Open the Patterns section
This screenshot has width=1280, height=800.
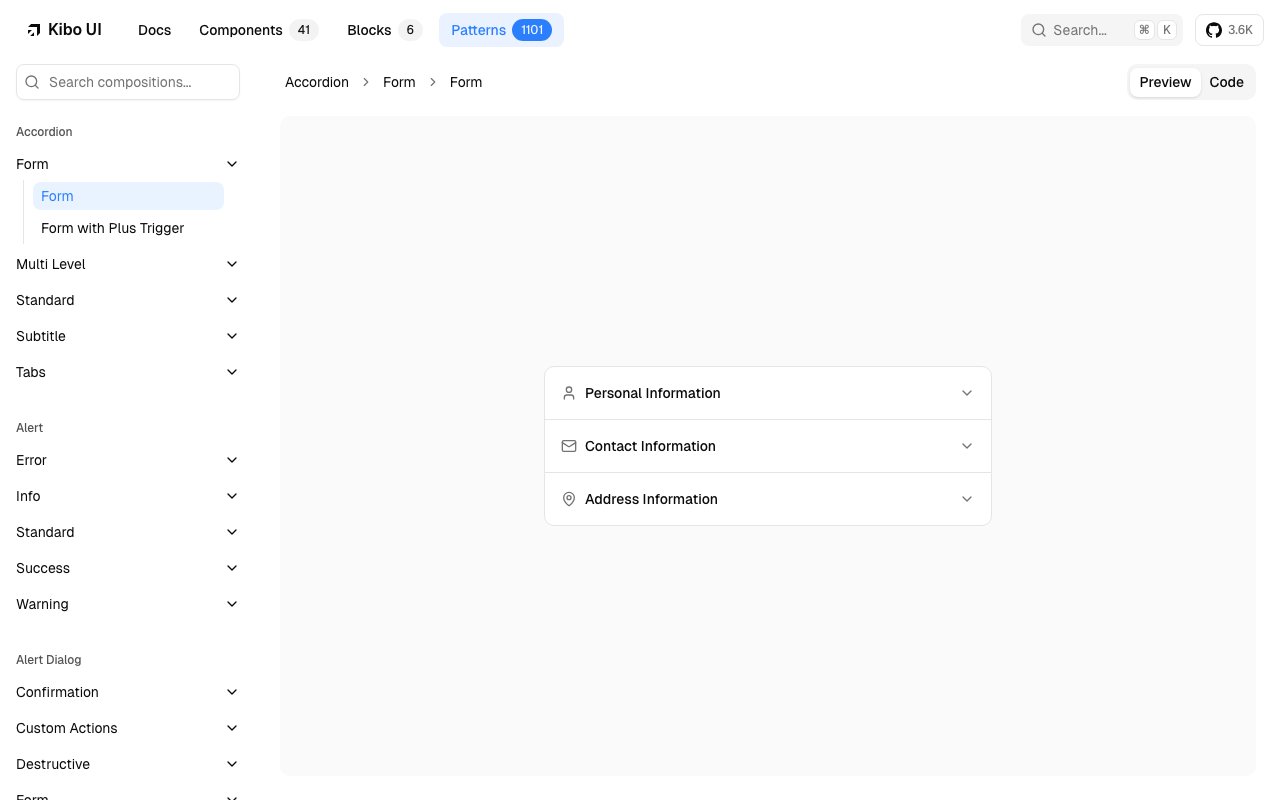[x=478, y=30]
